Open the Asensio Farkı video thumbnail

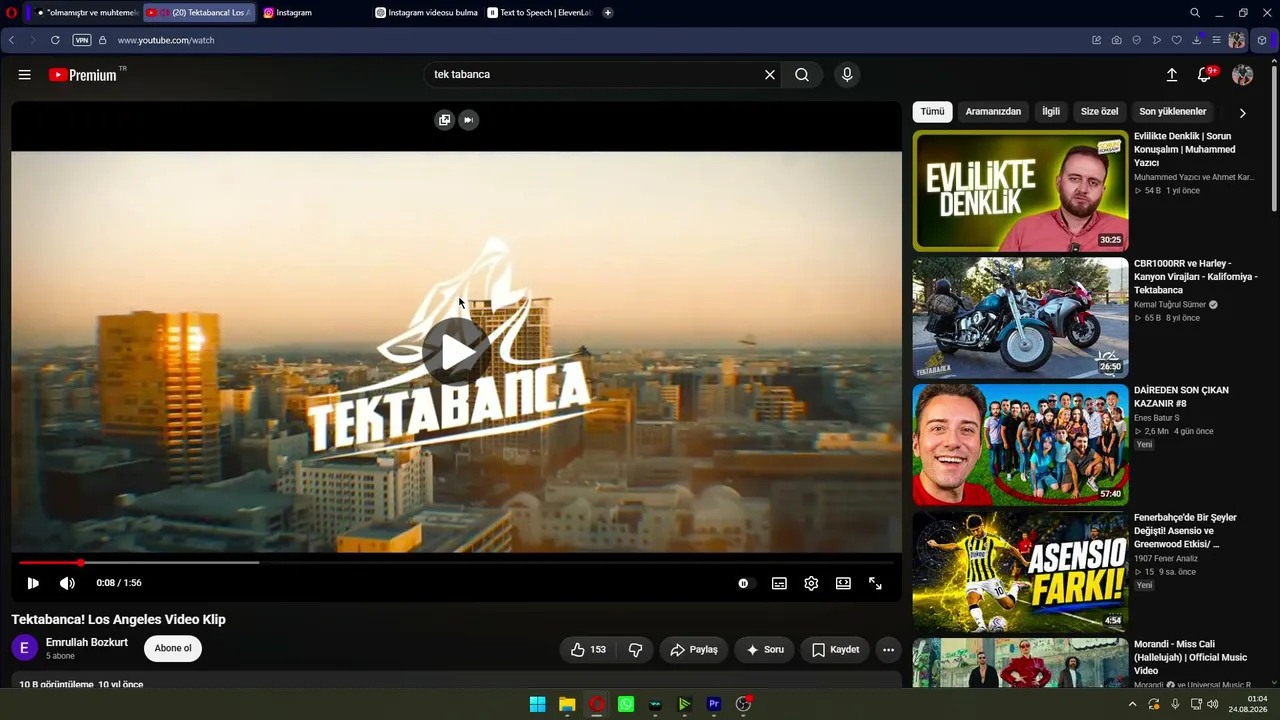click(1020, 572)
